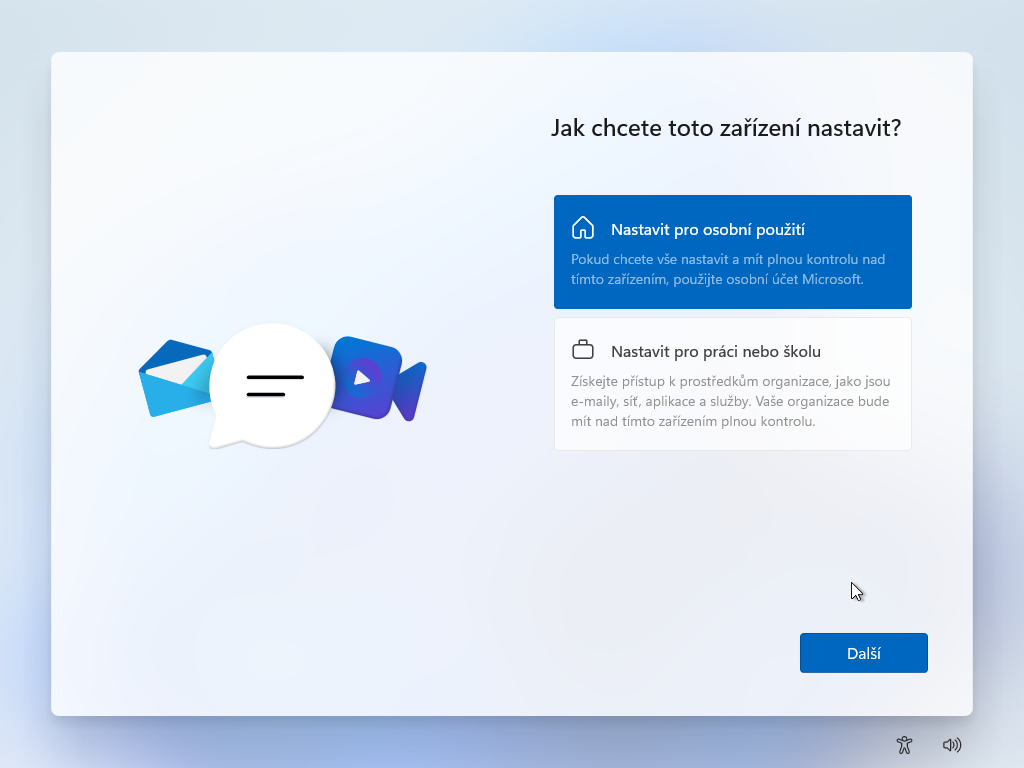
Task: Select "Nastavit pro práci nebo školu" option
Action: pyautogui.click(x=715, y=352)
